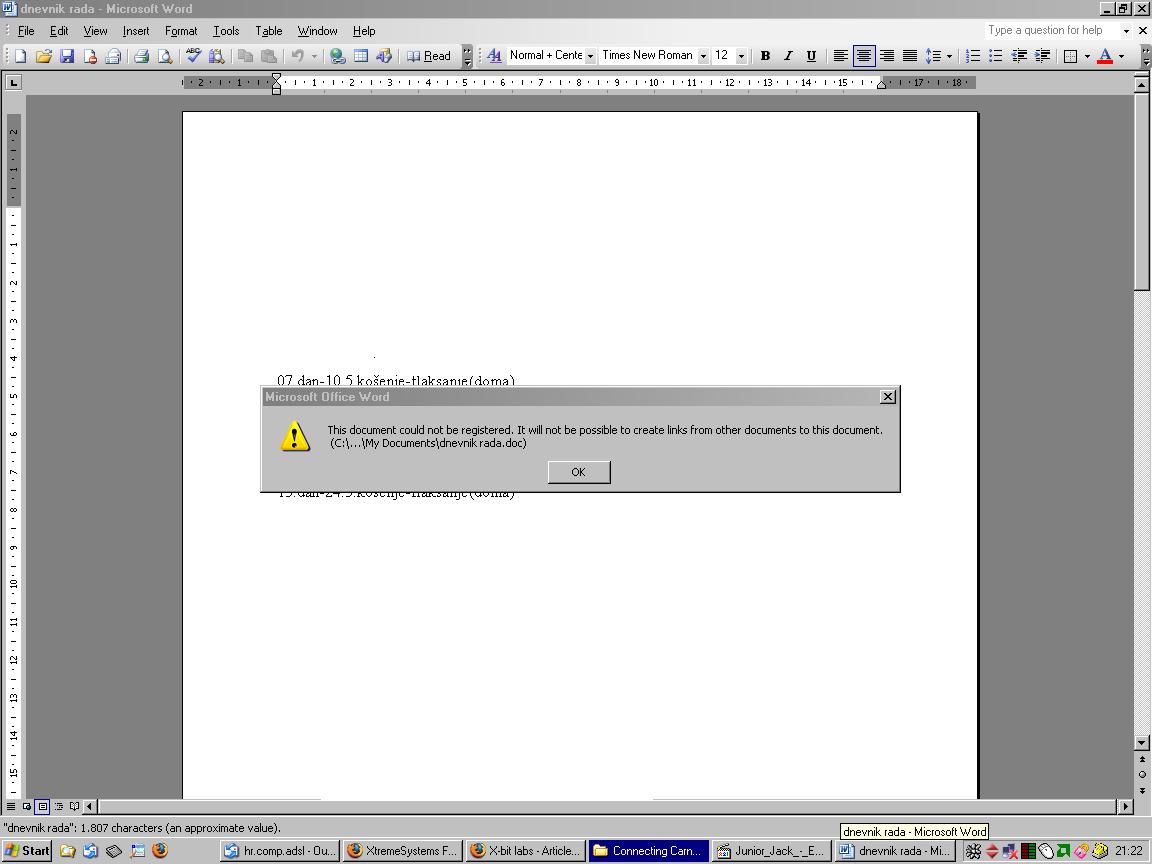Switch to XtremeSystems Firefox taskbar button
Screen dimensions: 1152x864
click(403, 851)
